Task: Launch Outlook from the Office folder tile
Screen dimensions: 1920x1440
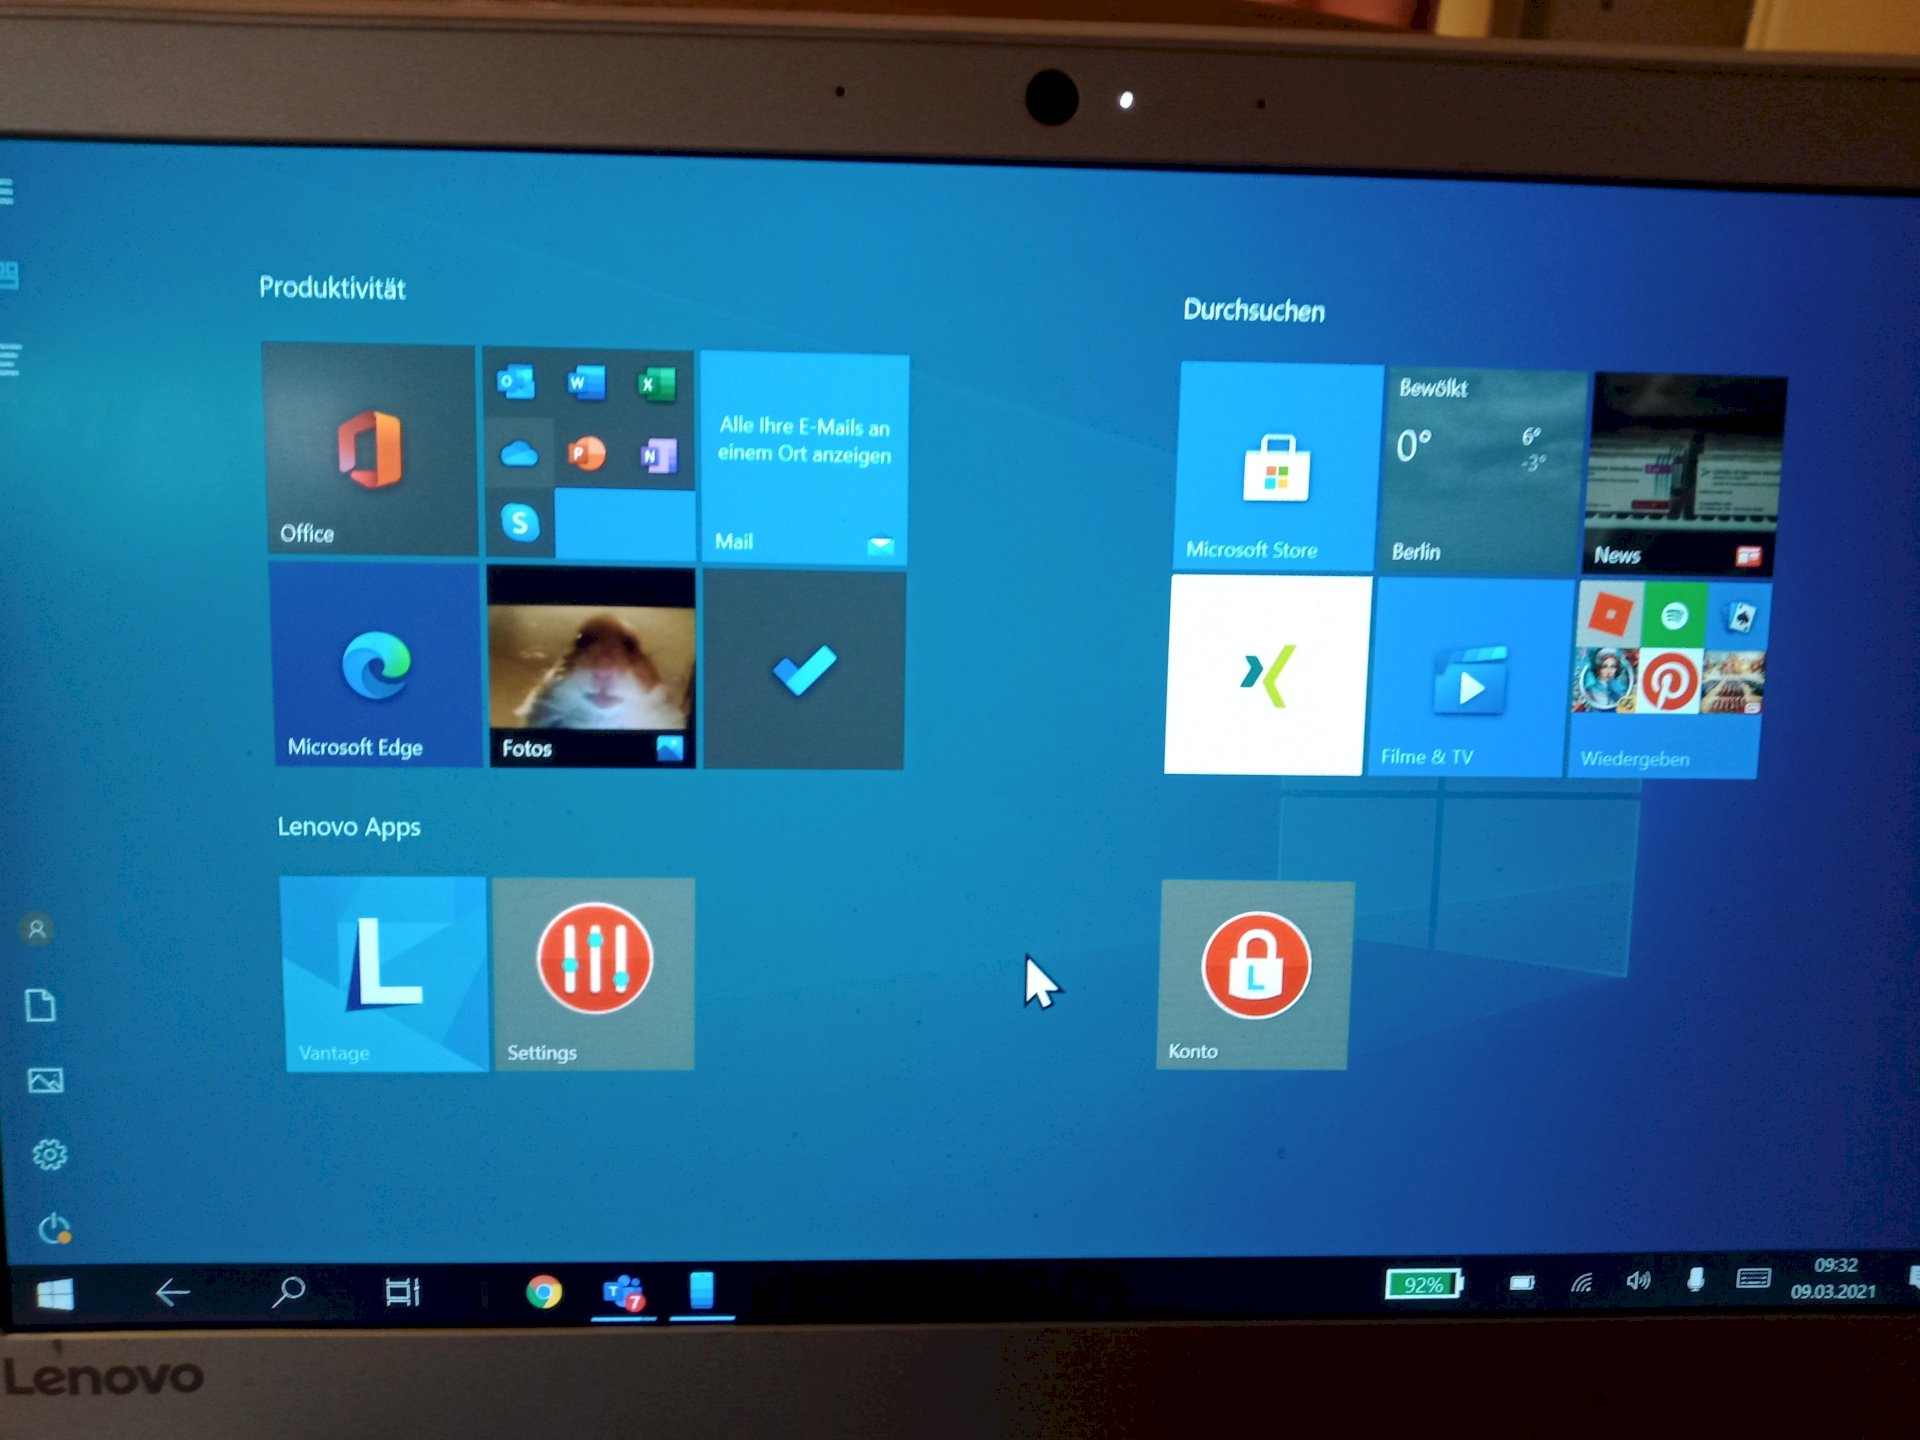Action: pos(517,382)
